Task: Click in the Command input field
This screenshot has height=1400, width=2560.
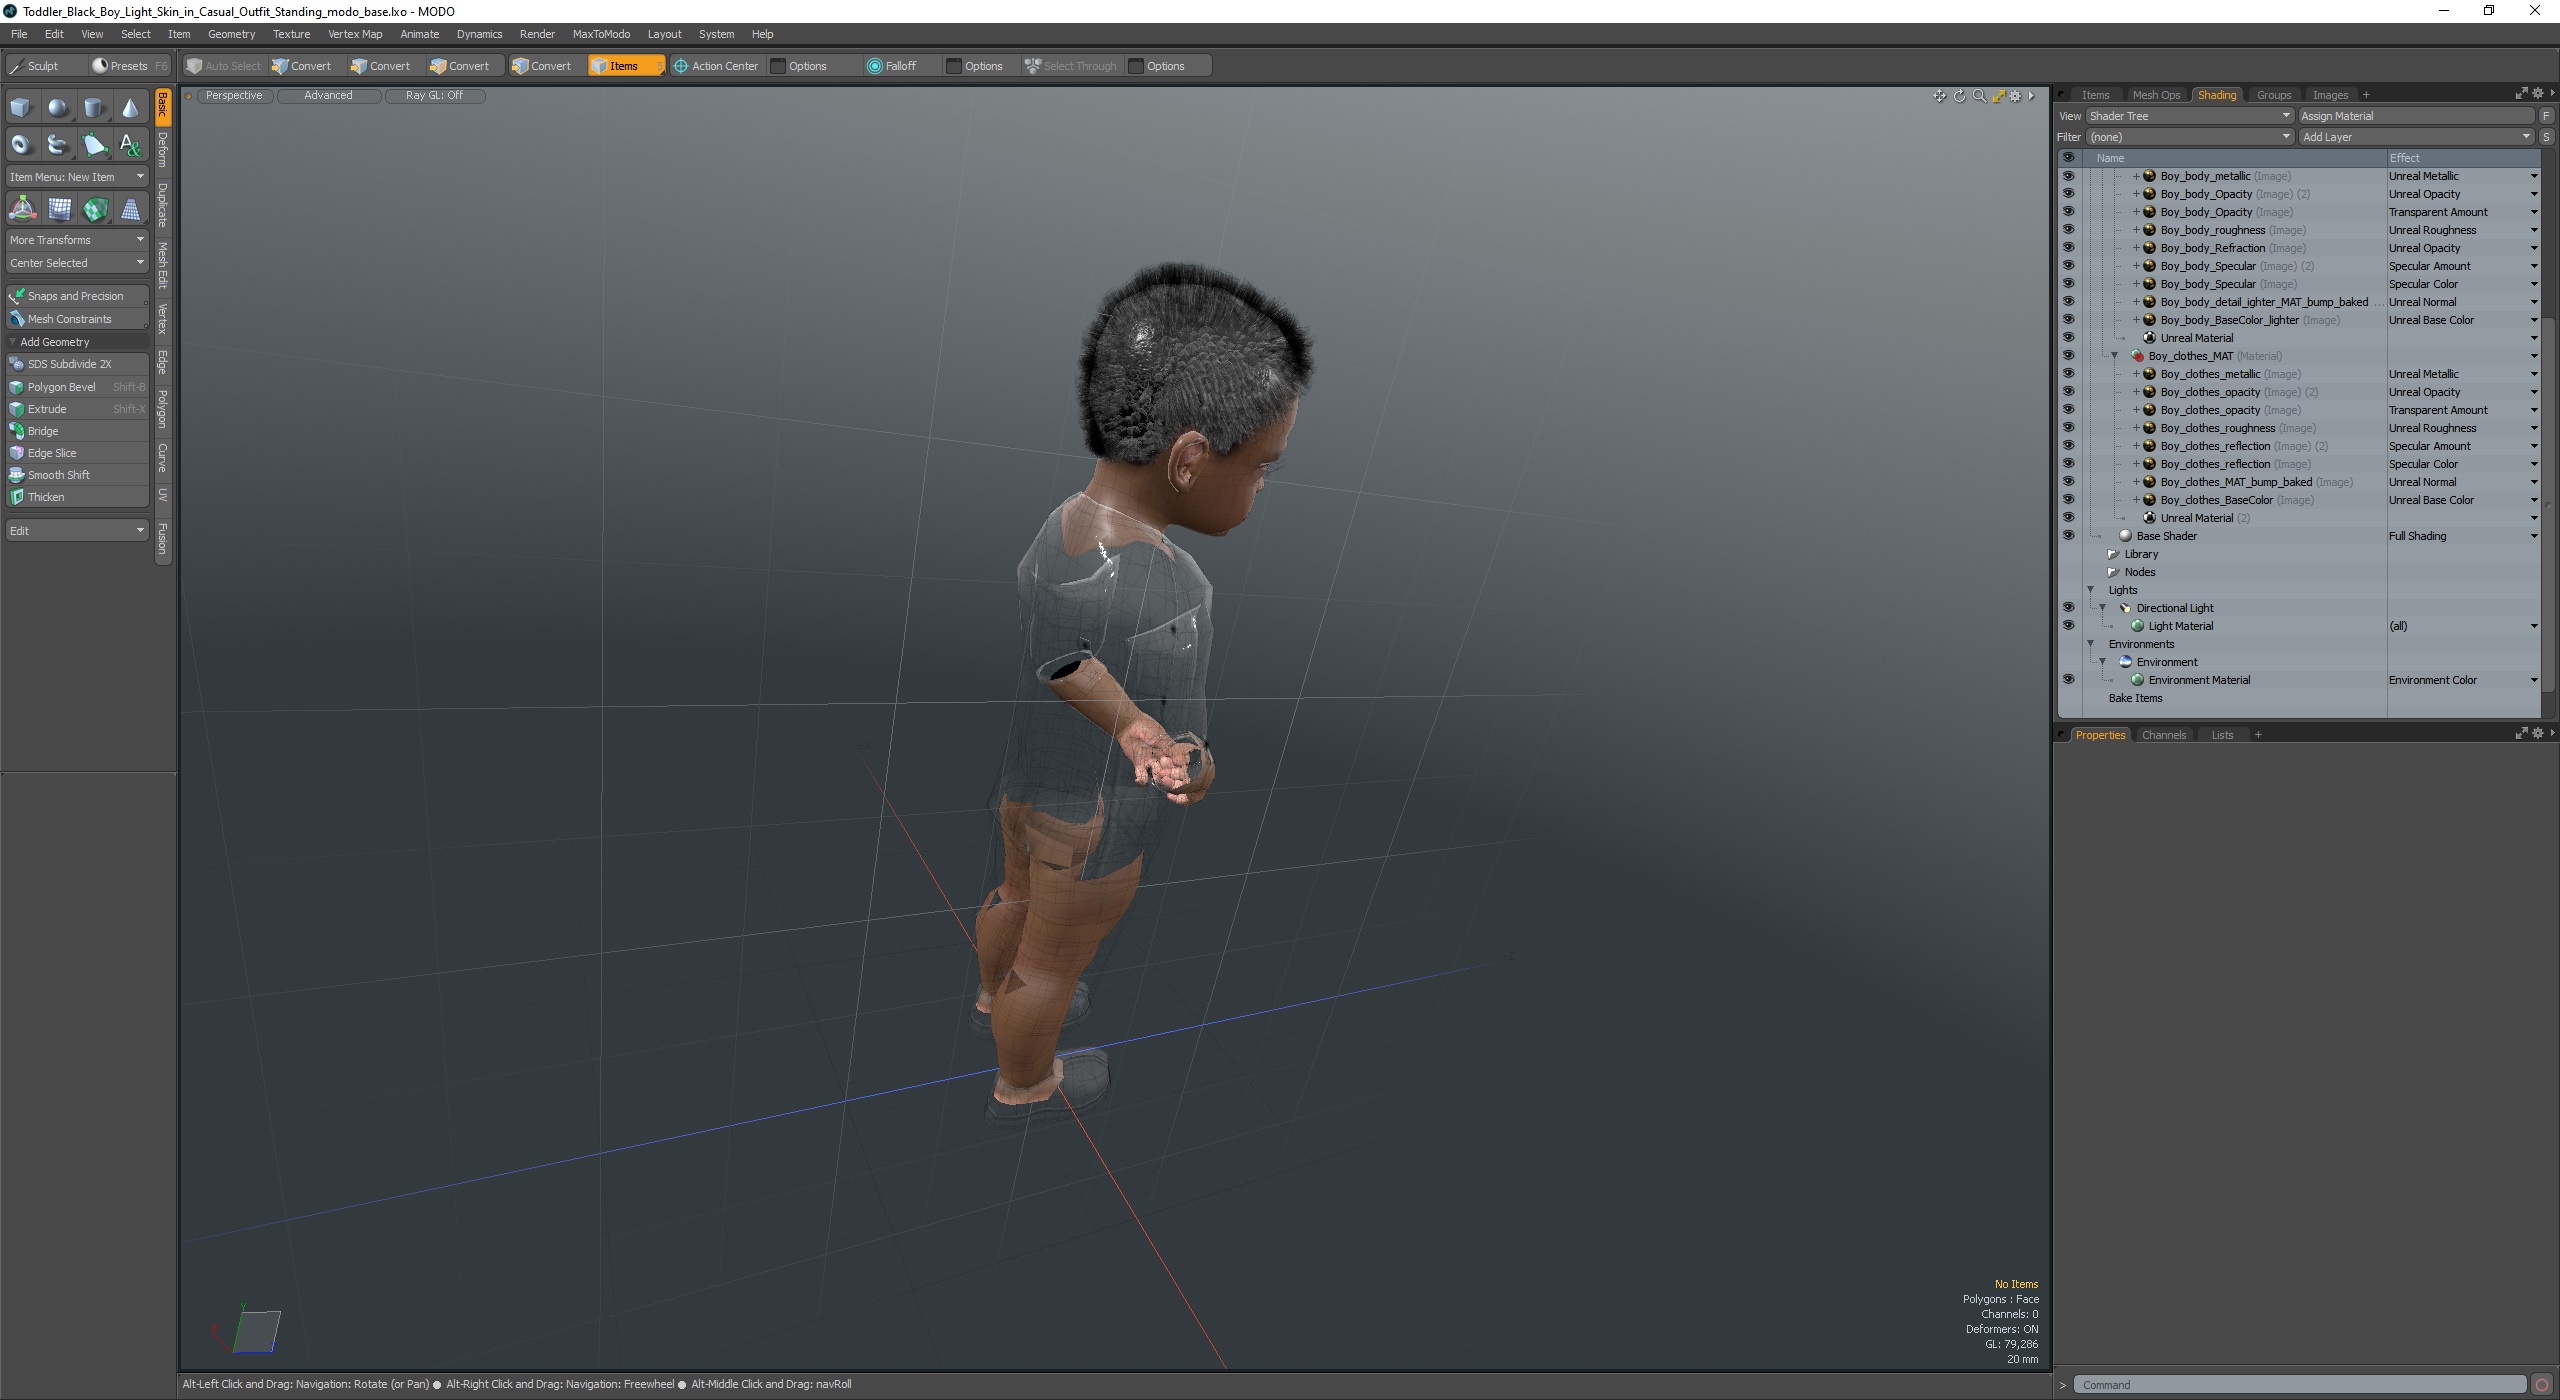Action: click(x=2300, y=1385)
